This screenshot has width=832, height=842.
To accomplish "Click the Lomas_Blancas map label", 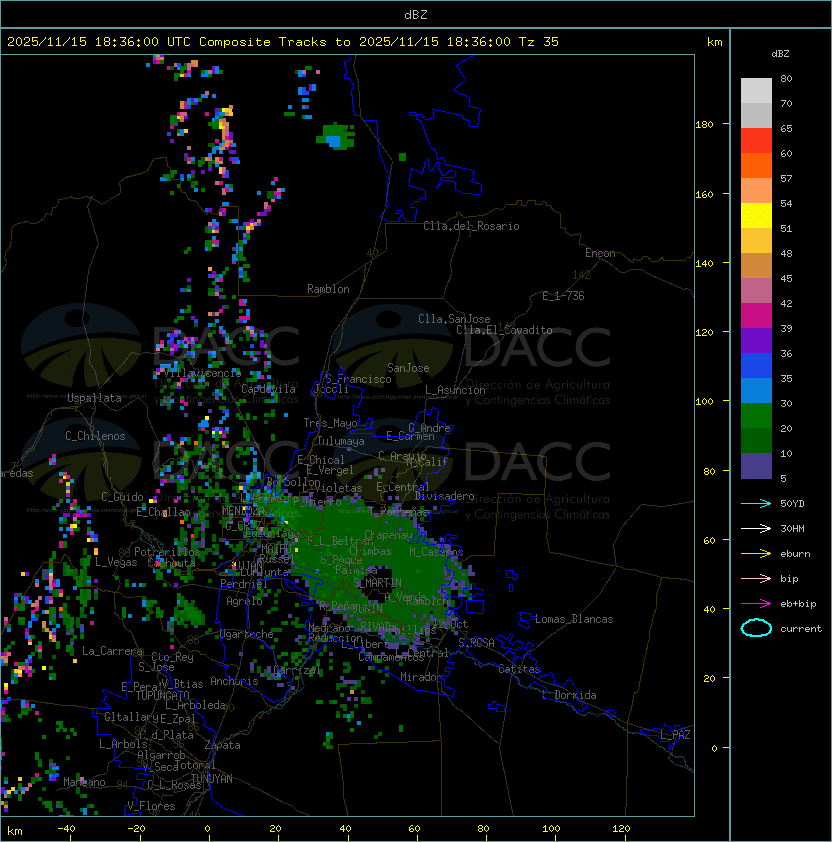I will coord(574,619).
